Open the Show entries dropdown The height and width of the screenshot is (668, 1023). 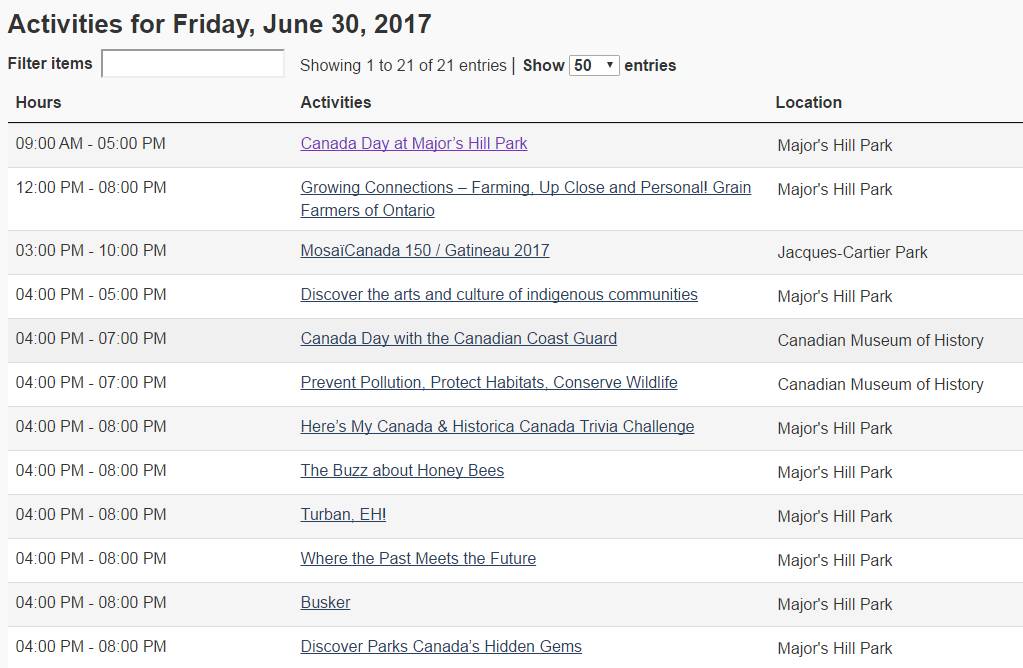(x=594, y=65)
